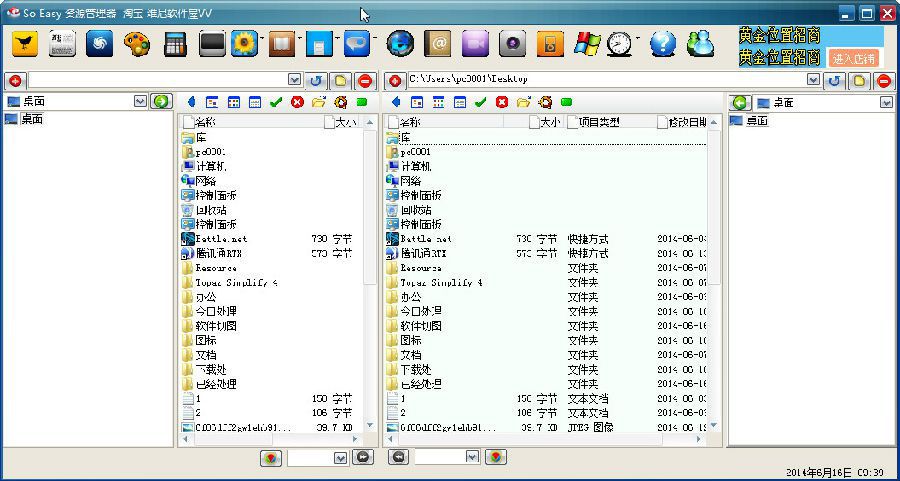Expand the left address bar dropdown
The width and height of the screenshot is (900, 481).
(294, 80)
